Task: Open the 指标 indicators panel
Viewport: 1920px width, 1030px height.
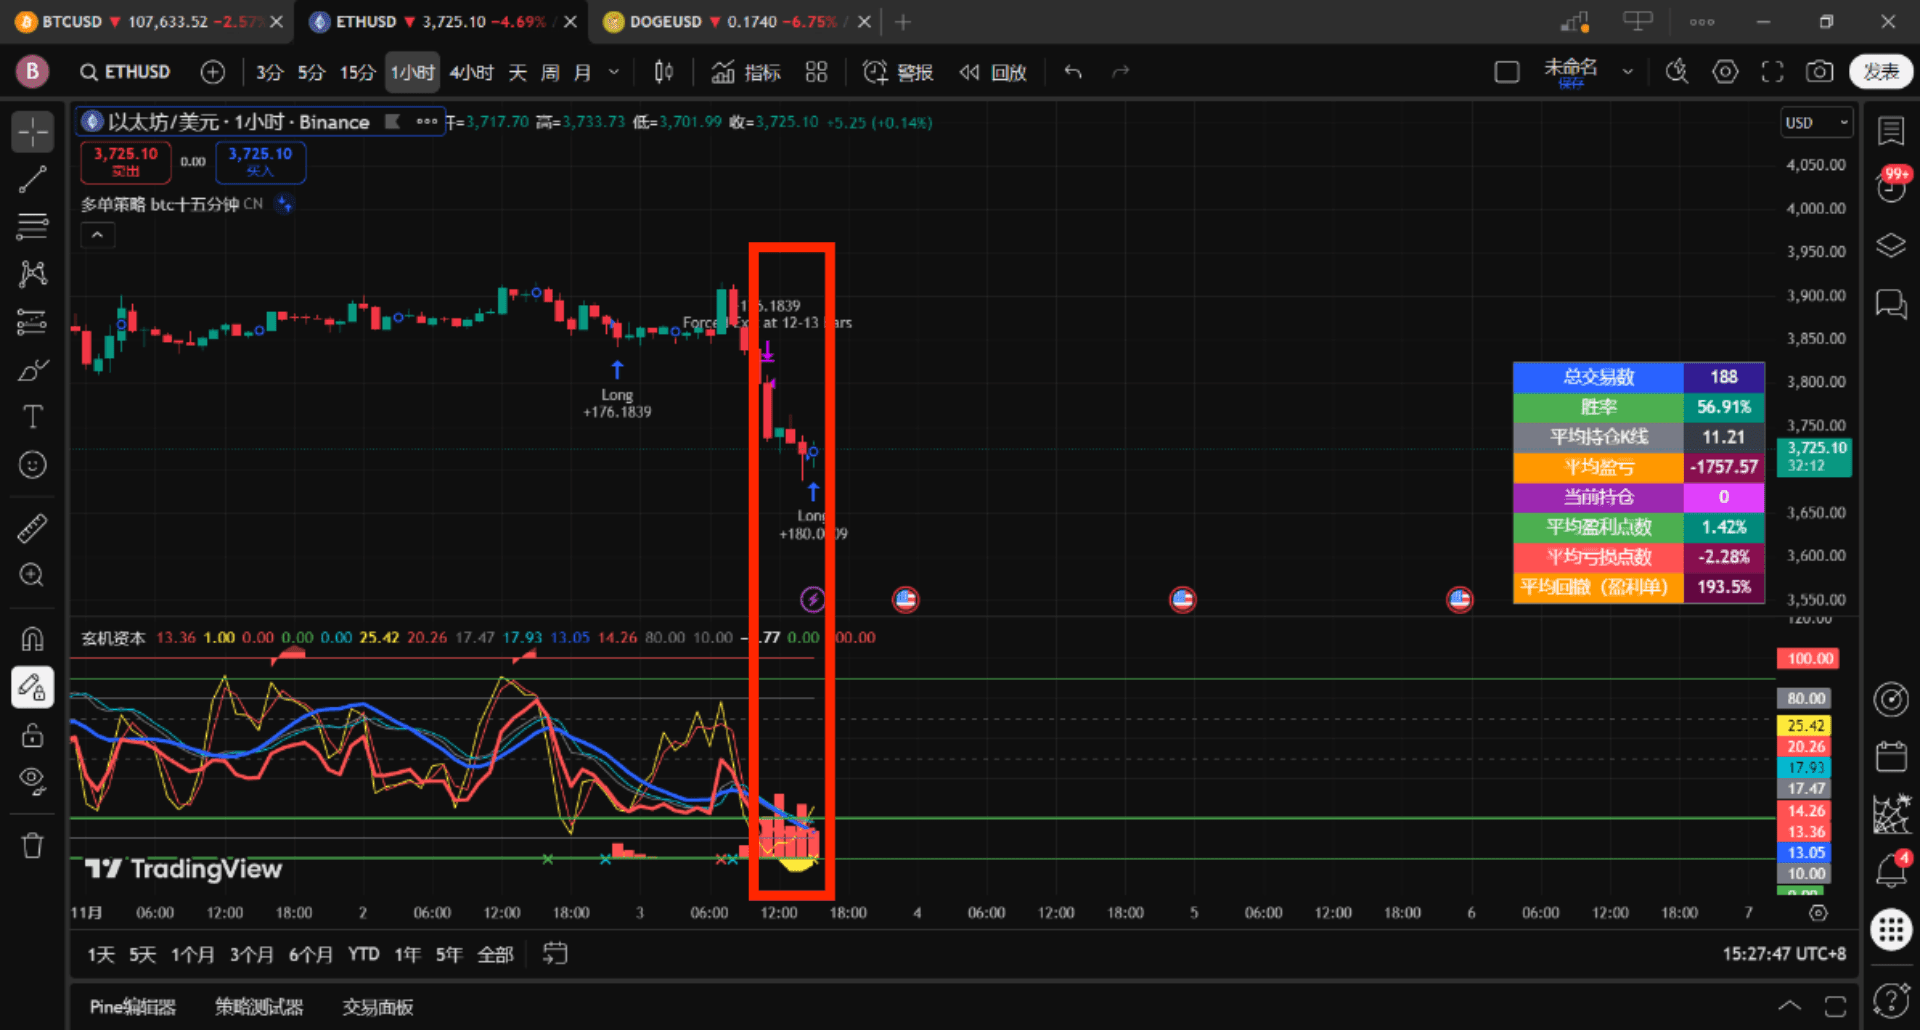Action: tap(746, 72)
